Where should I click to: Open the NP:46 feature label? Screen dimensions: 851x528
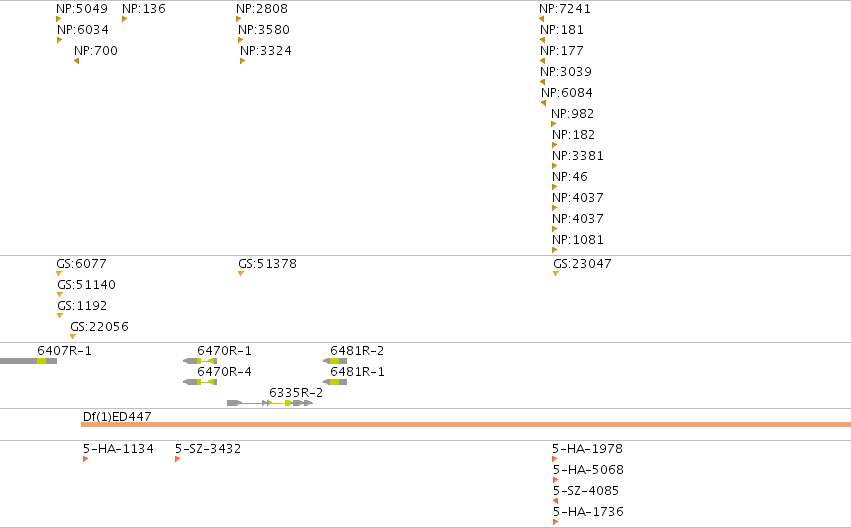click(x=570, y=177)
